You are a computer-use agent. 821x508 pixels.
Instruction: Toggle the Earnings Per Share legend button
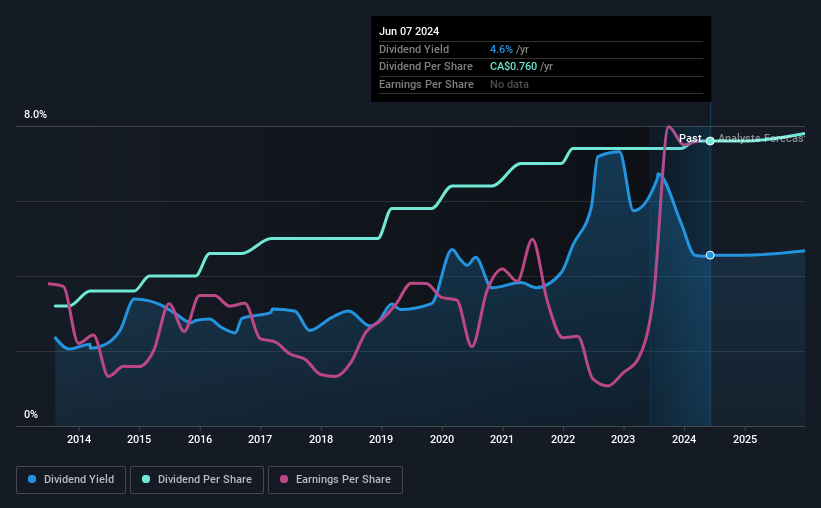click(x=335, y=480)
